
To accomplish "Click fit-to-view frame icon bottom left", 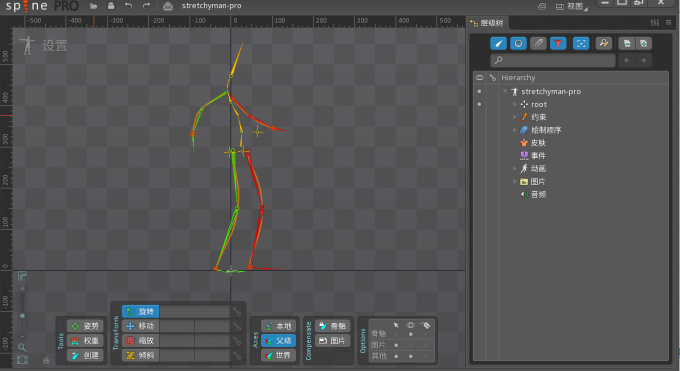I will coord(22,360).
